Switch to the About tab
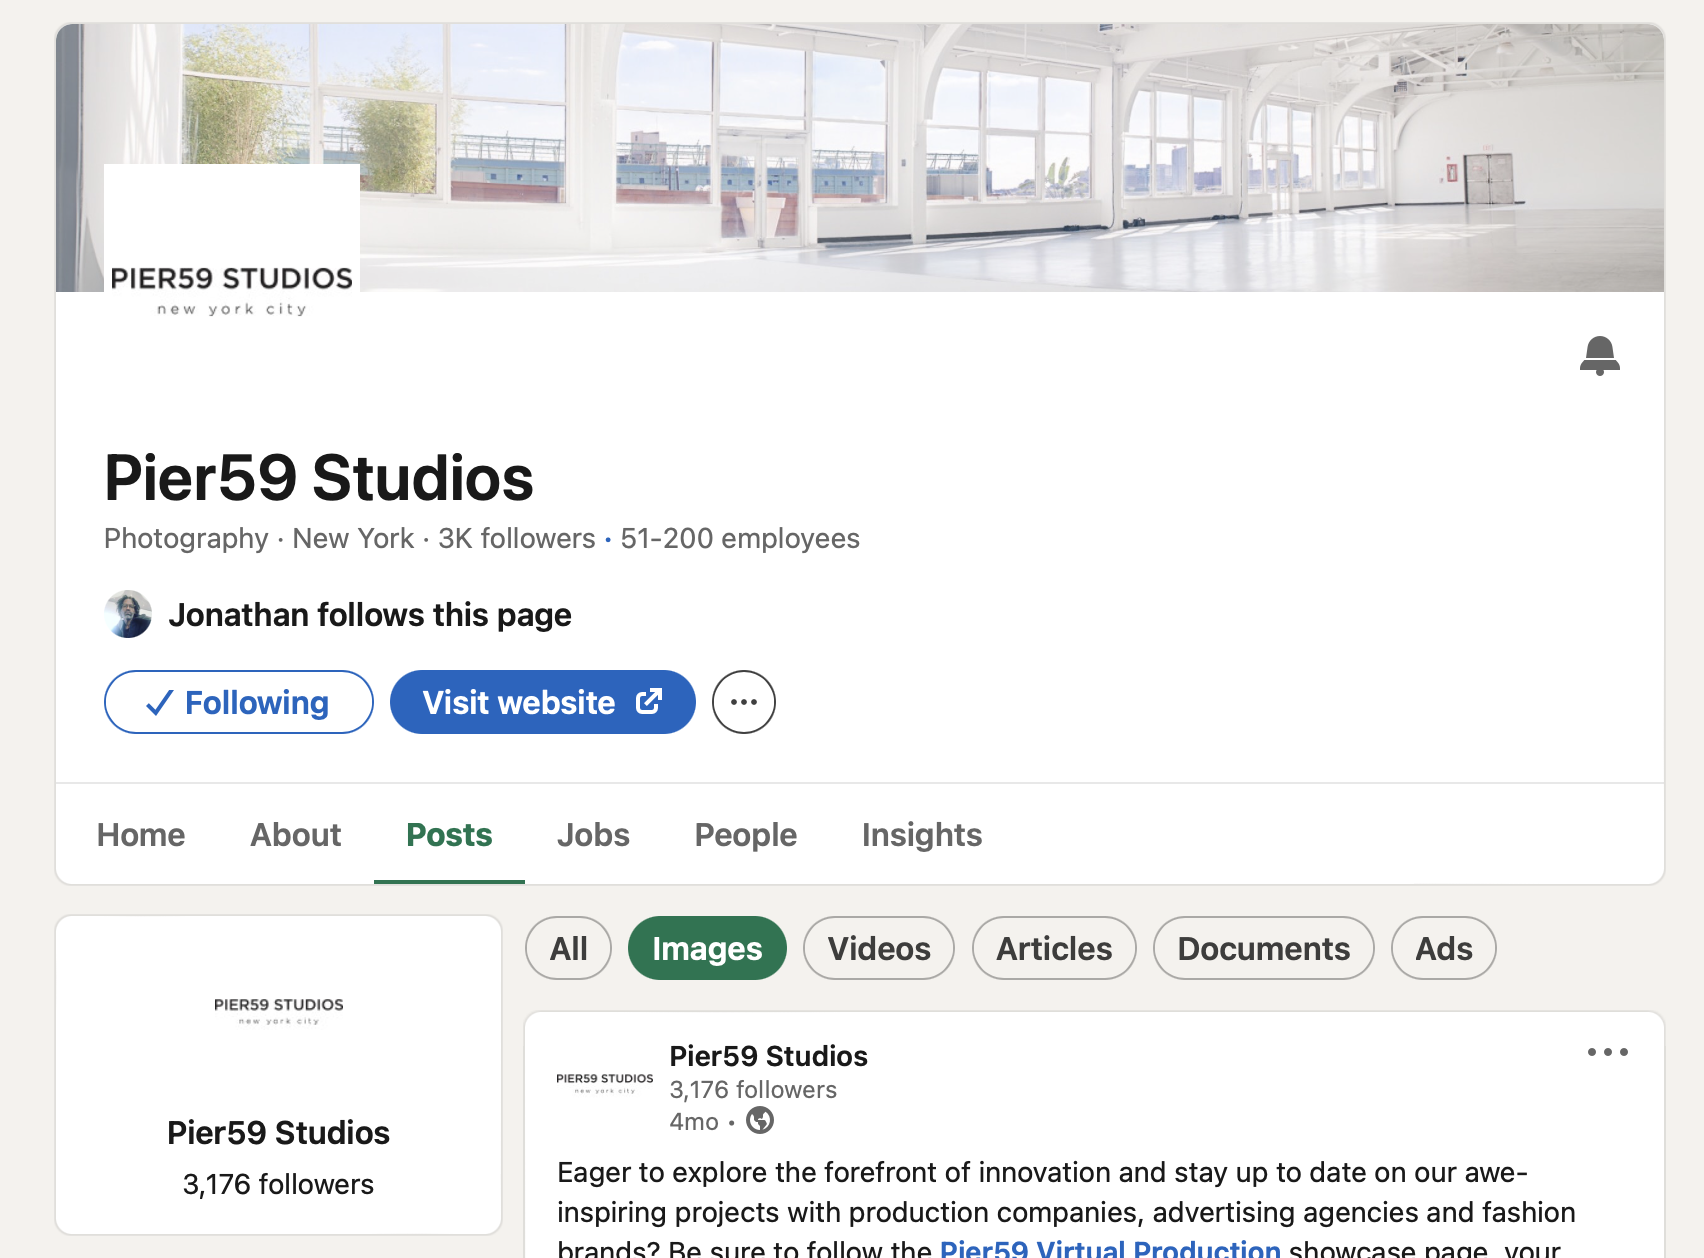The height and width of the screenshot is (1258, 1704). [x=295, y=834]
